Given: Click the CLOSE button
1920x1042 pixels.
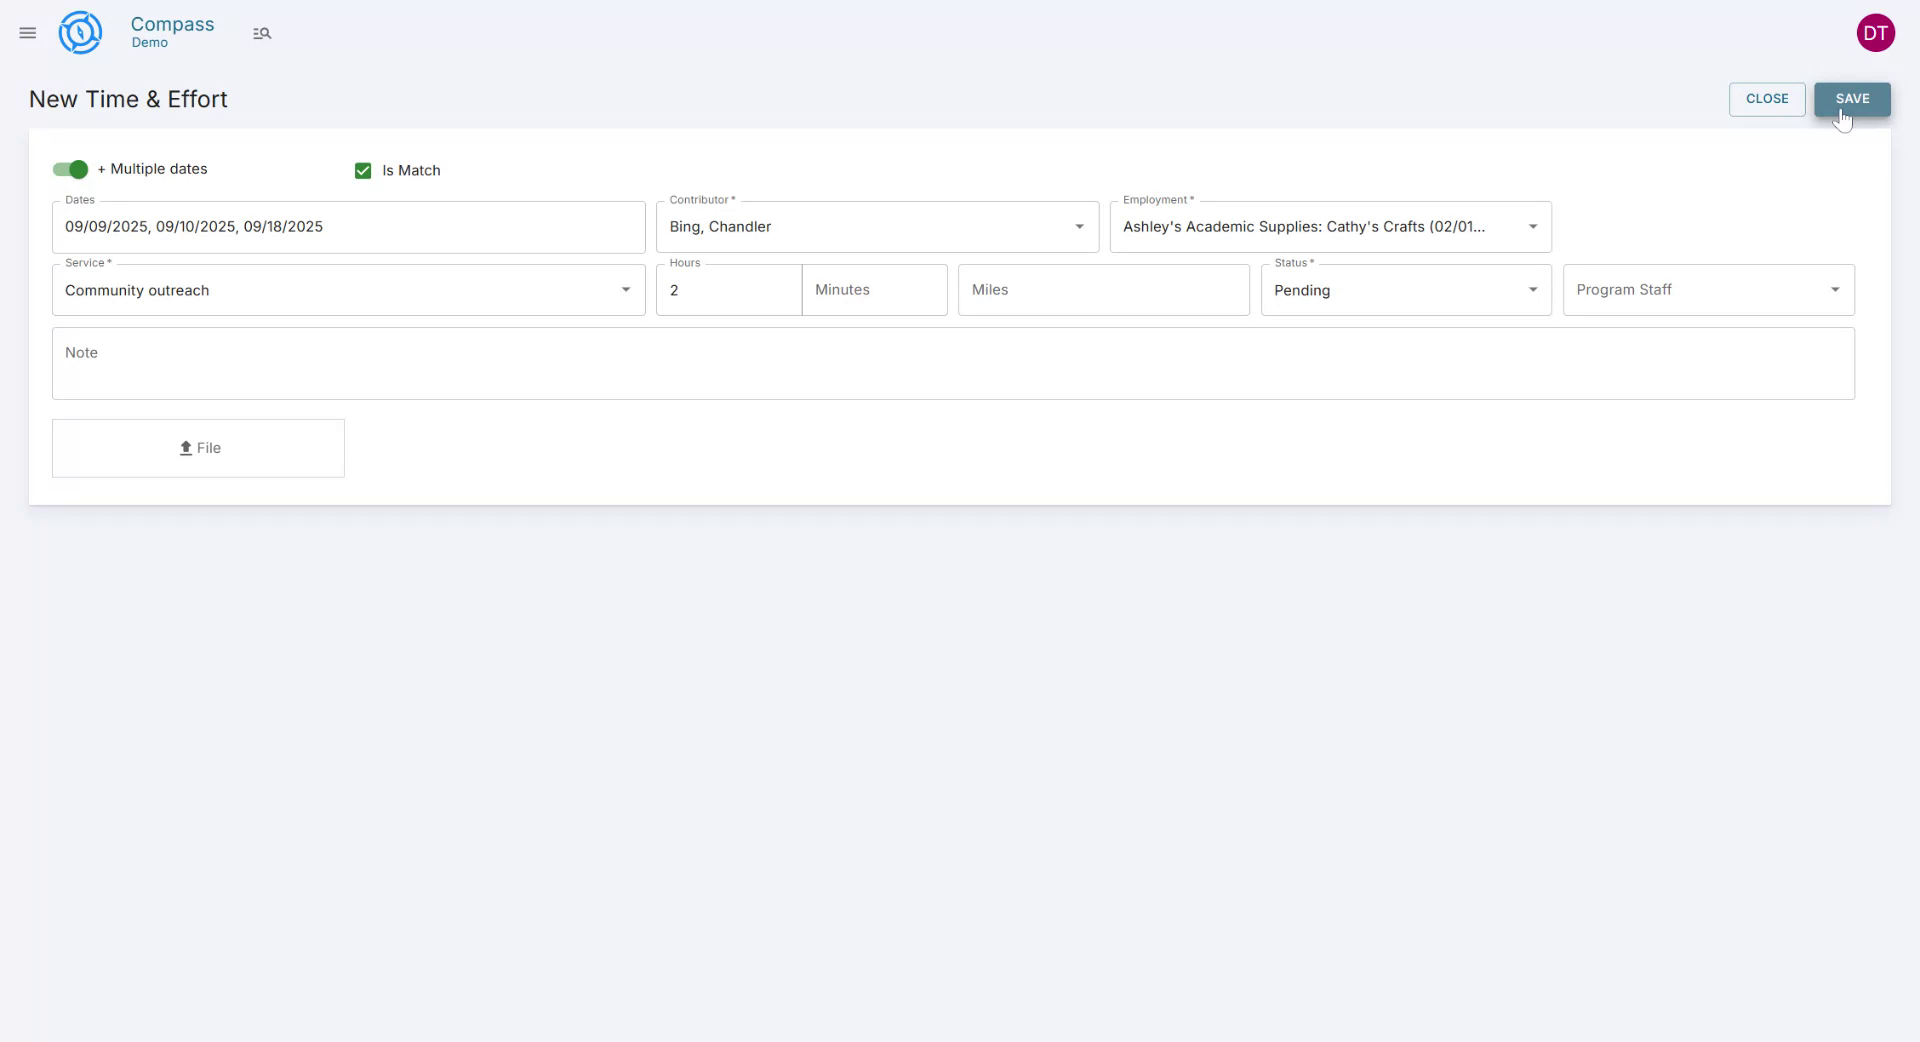Looking at the screenshot, I should pos(1766,98).
